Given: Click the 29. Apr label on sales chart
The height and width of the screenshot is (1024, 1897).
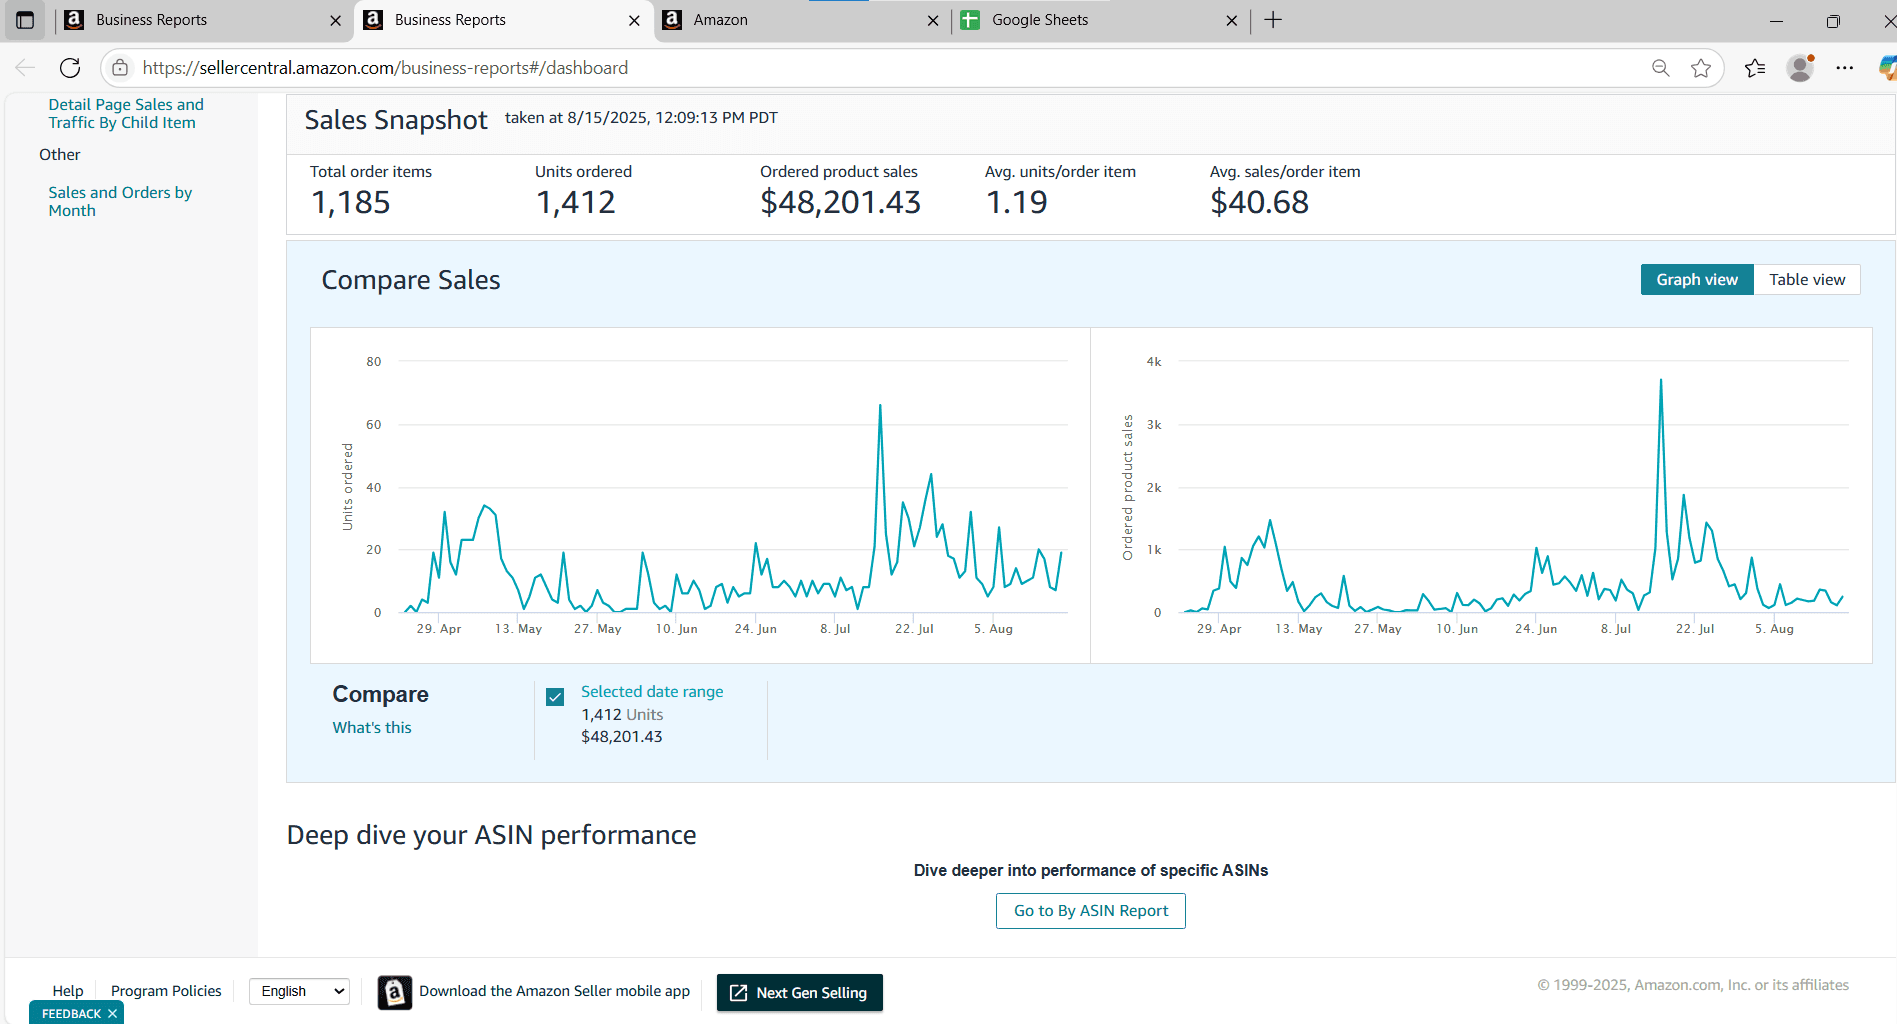Looking at the screenshot, I should pyautogui.click(x=1219, y=629).
